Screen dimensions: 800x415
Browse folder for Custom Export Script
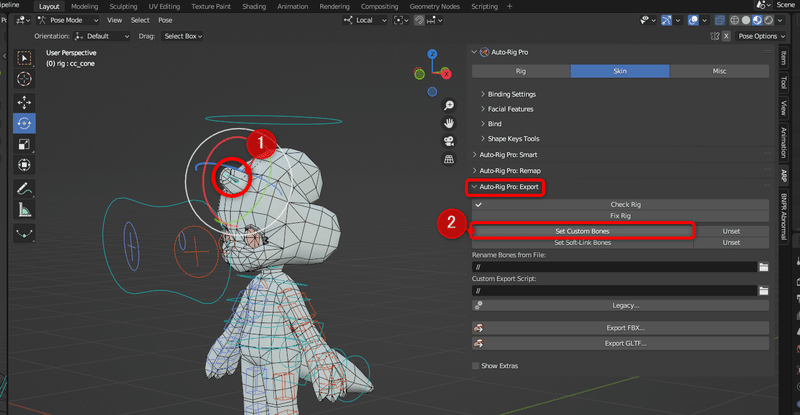(763, 290)
